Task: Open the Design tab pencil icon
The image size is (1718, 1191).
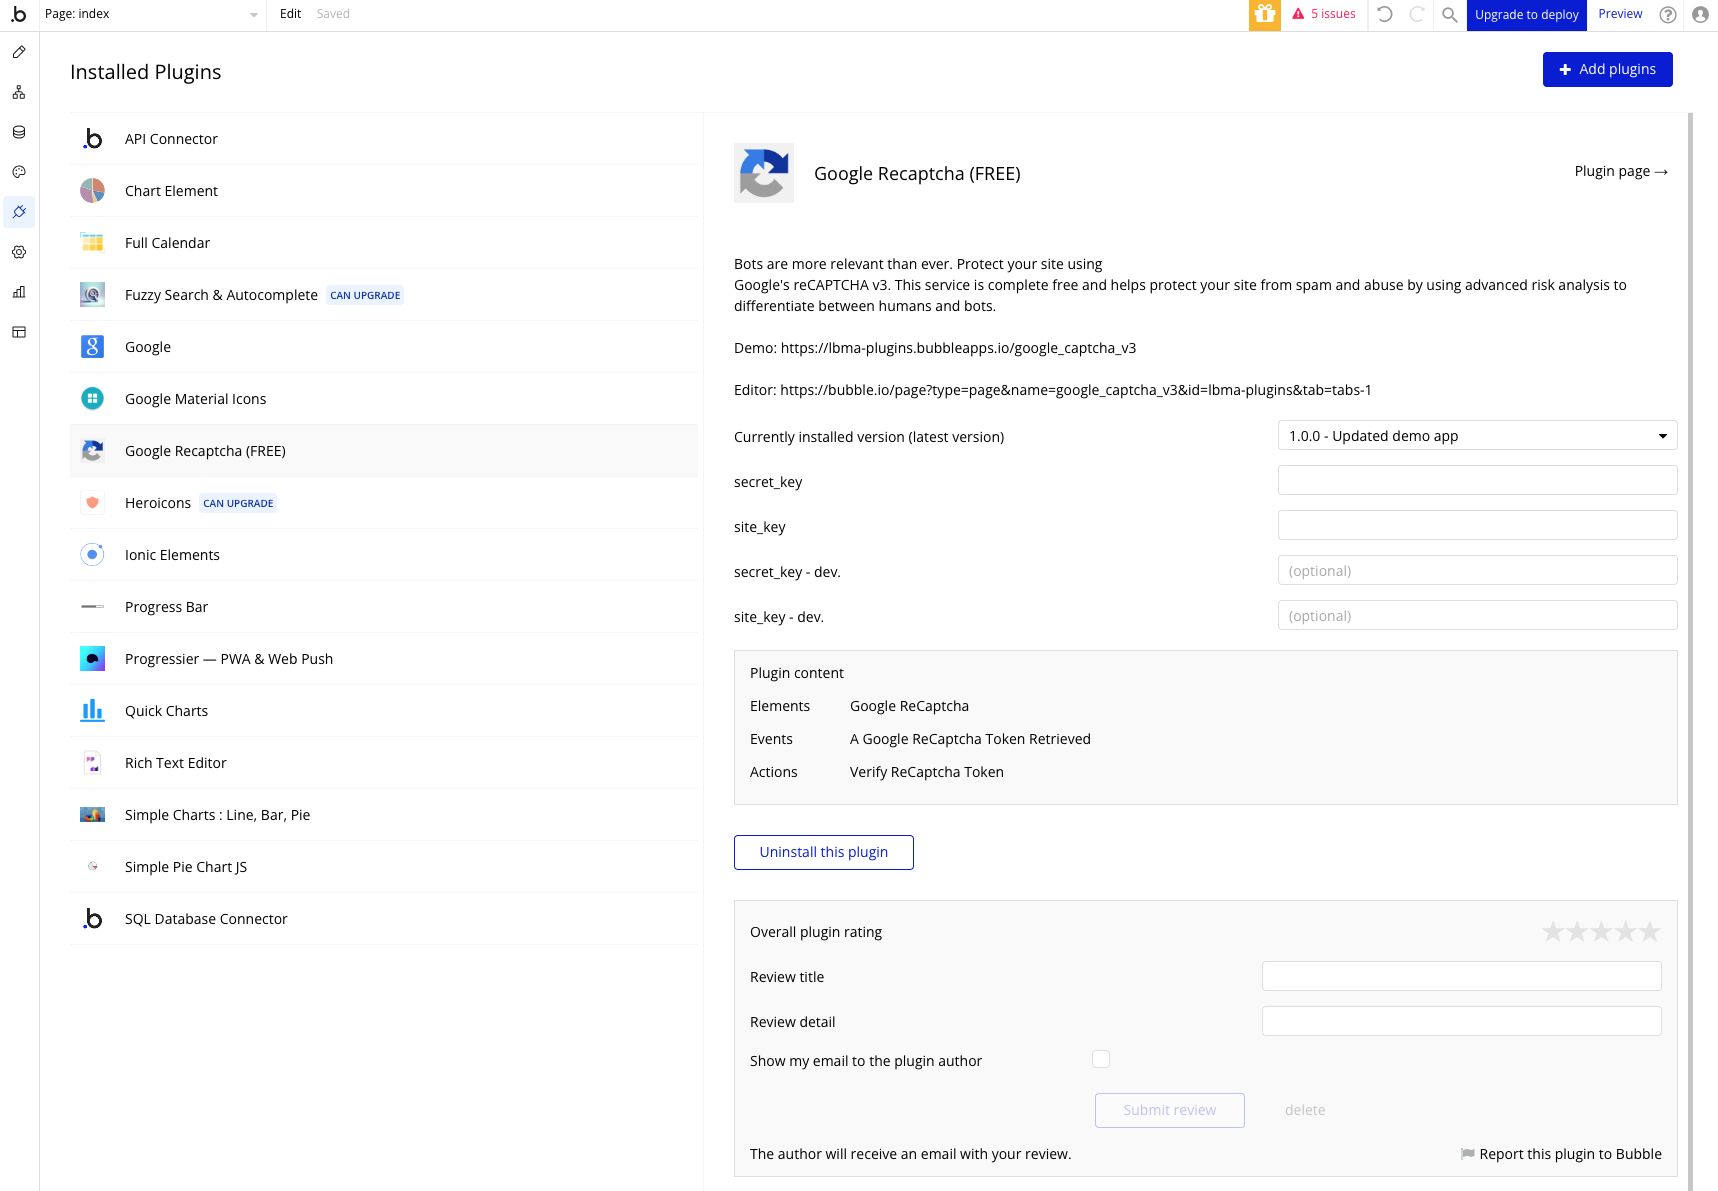Action: [x=19, y=52]
